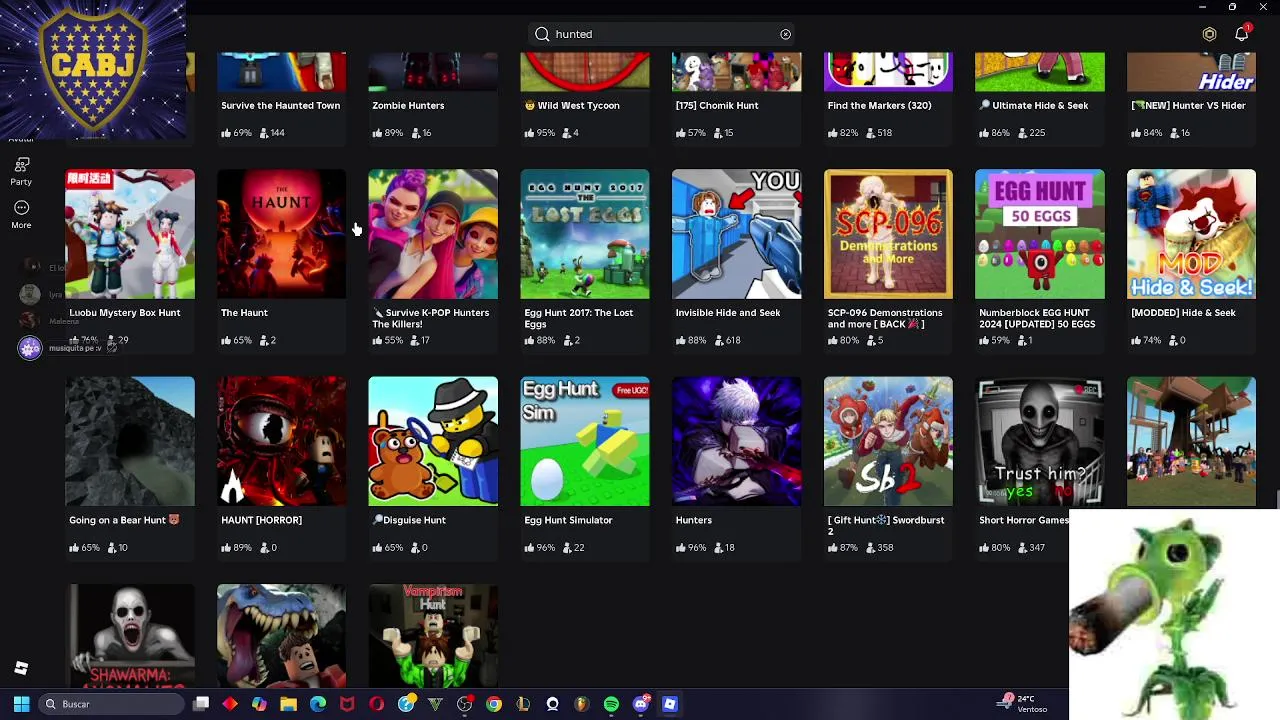Click the Short Horror Games title text

click(x=1024, y=520)
